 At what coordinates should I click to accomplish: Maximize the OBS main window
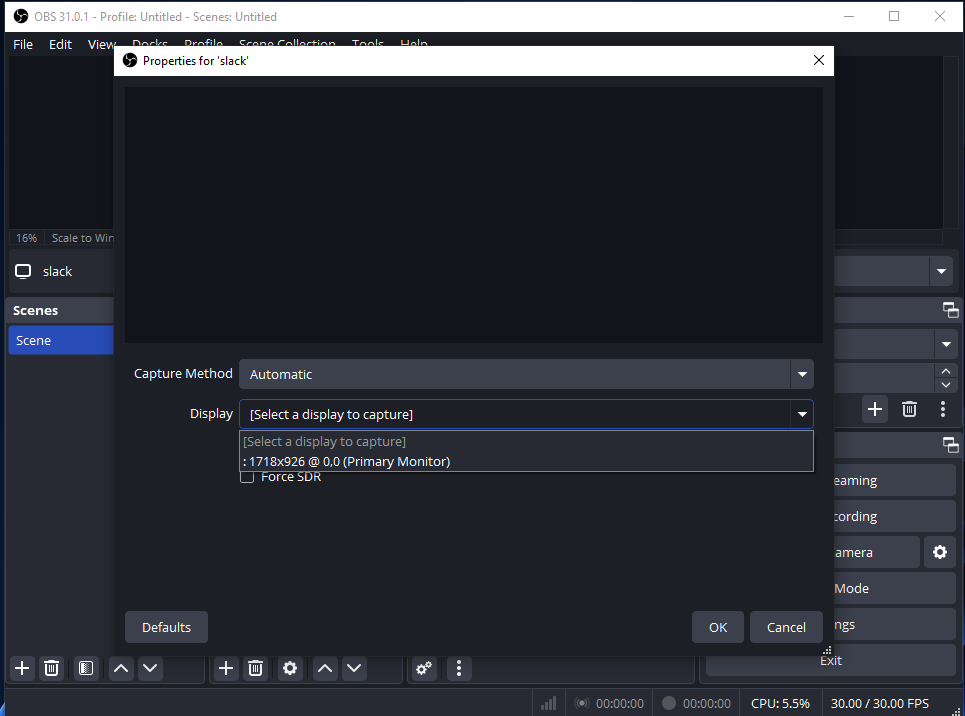(894, 16)
